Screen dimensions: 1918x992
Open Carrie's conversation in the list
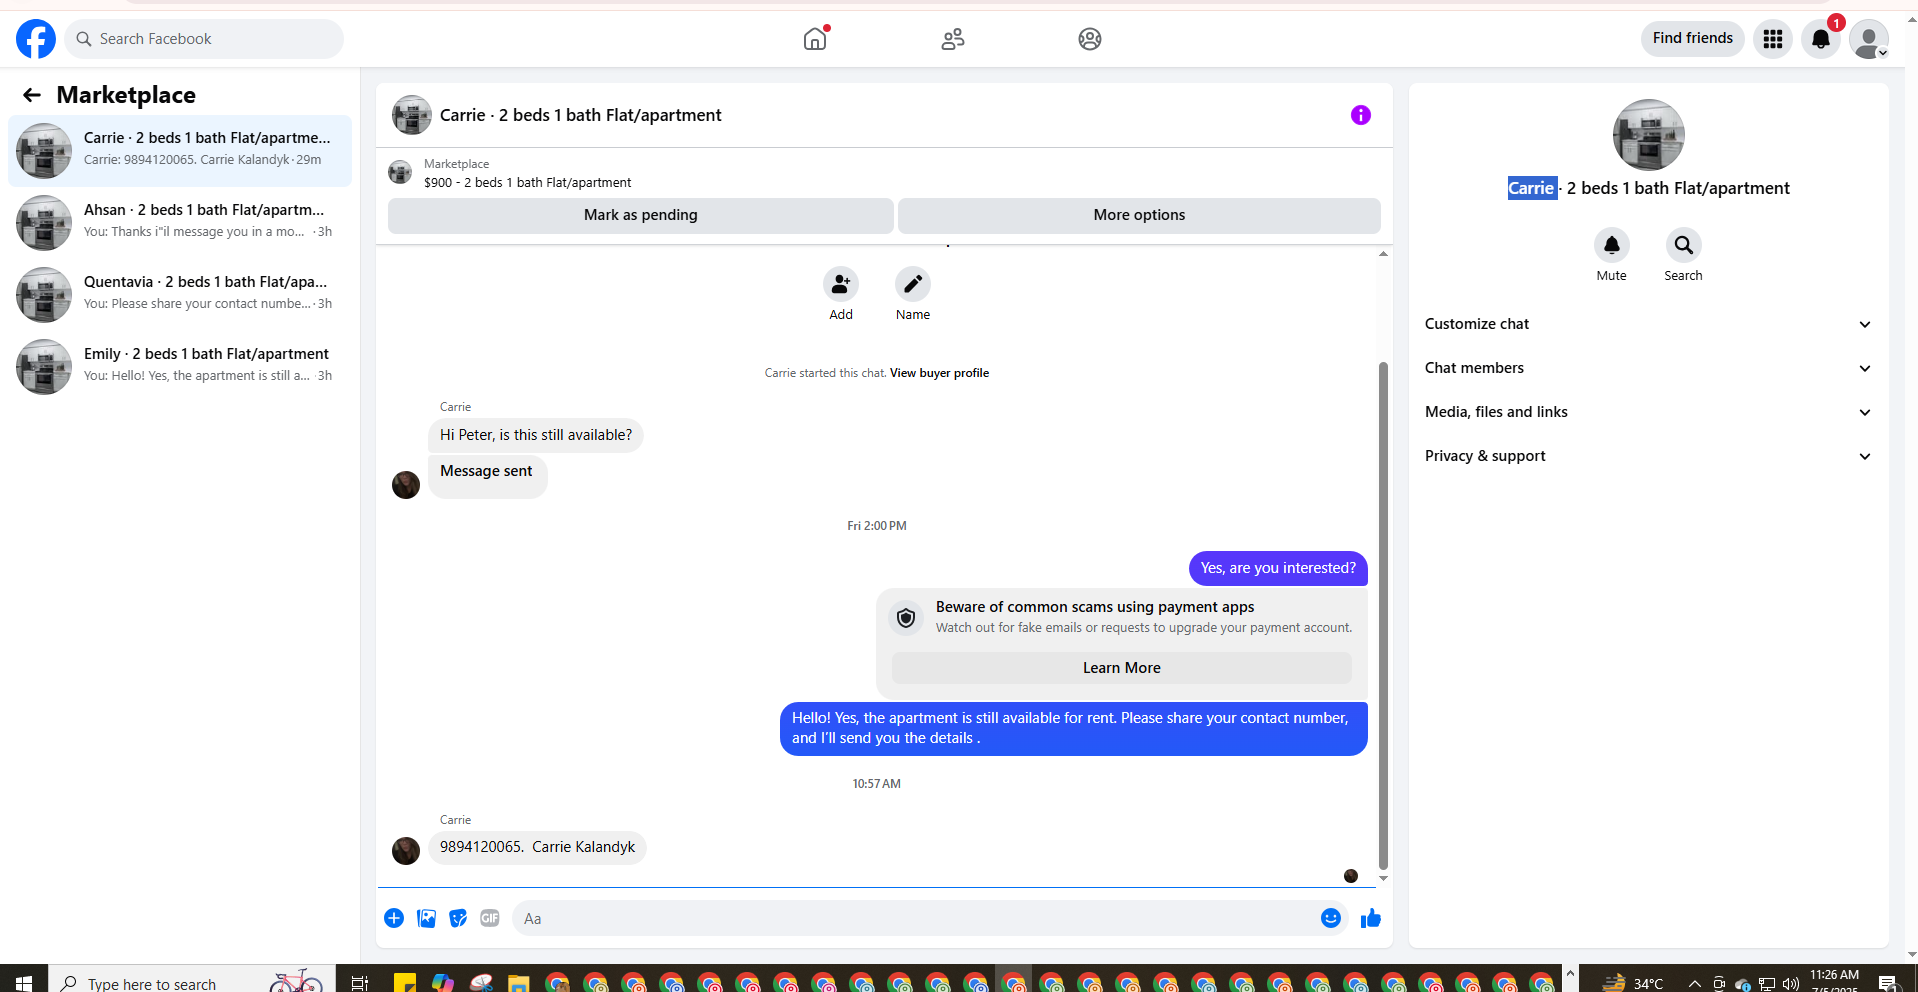pos(180,151)
